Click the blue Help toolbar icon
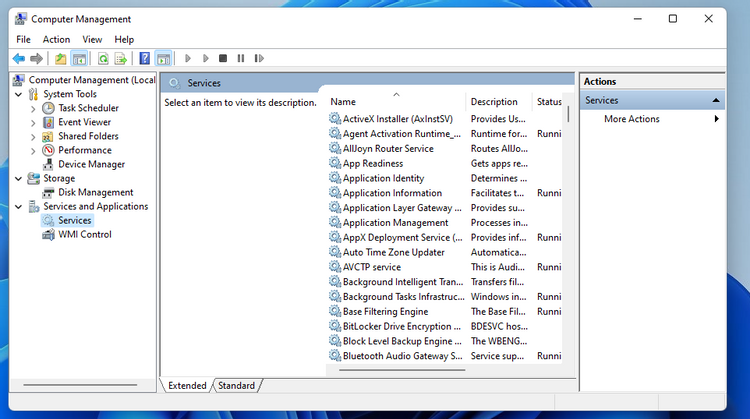Image resolution: width=750 pixels, height=419 pixels. (x=144, y=58)
